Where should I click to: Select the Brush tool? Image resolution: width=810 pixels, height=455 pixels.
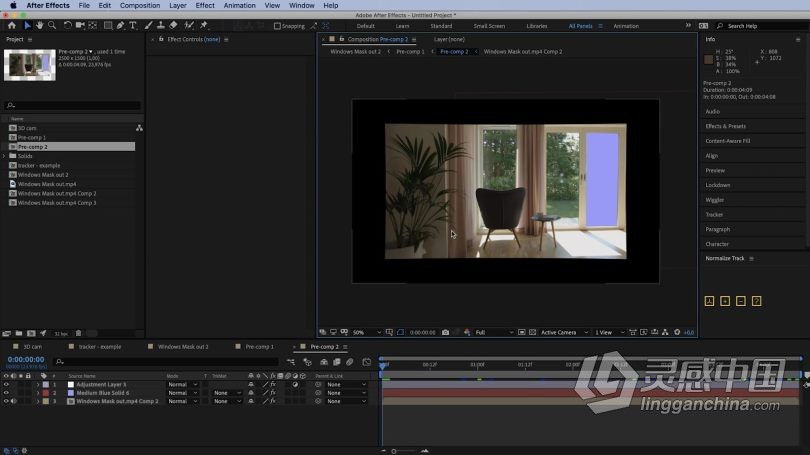(148, 25)
